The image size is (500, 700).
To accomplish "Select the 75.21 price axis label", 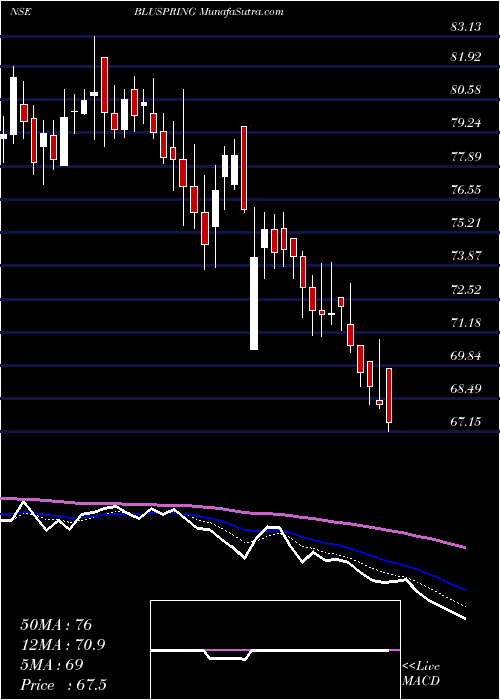I will [x=466, y=223].
